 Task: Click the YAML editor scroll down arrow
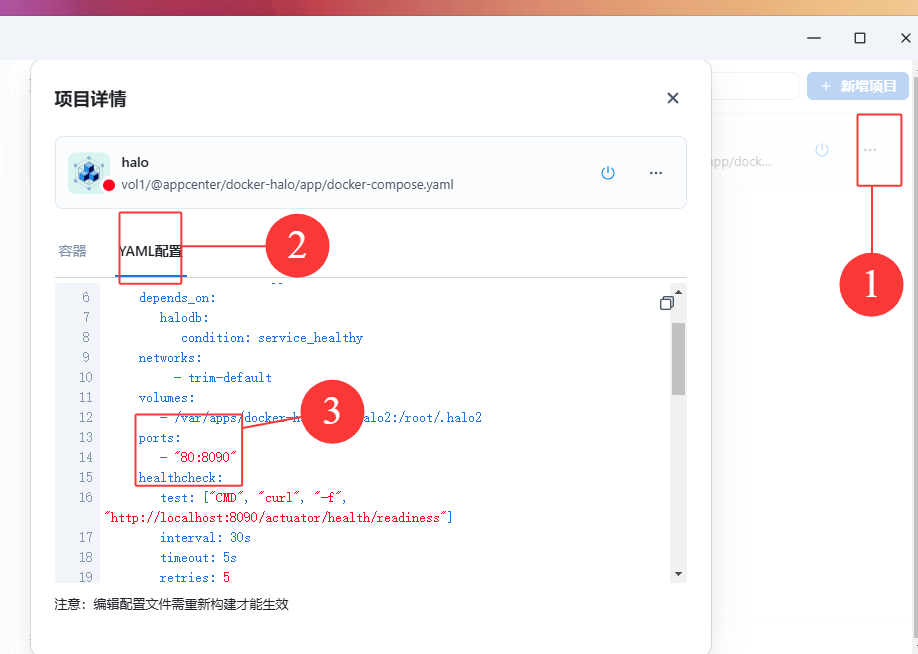[x=678, y=574]
